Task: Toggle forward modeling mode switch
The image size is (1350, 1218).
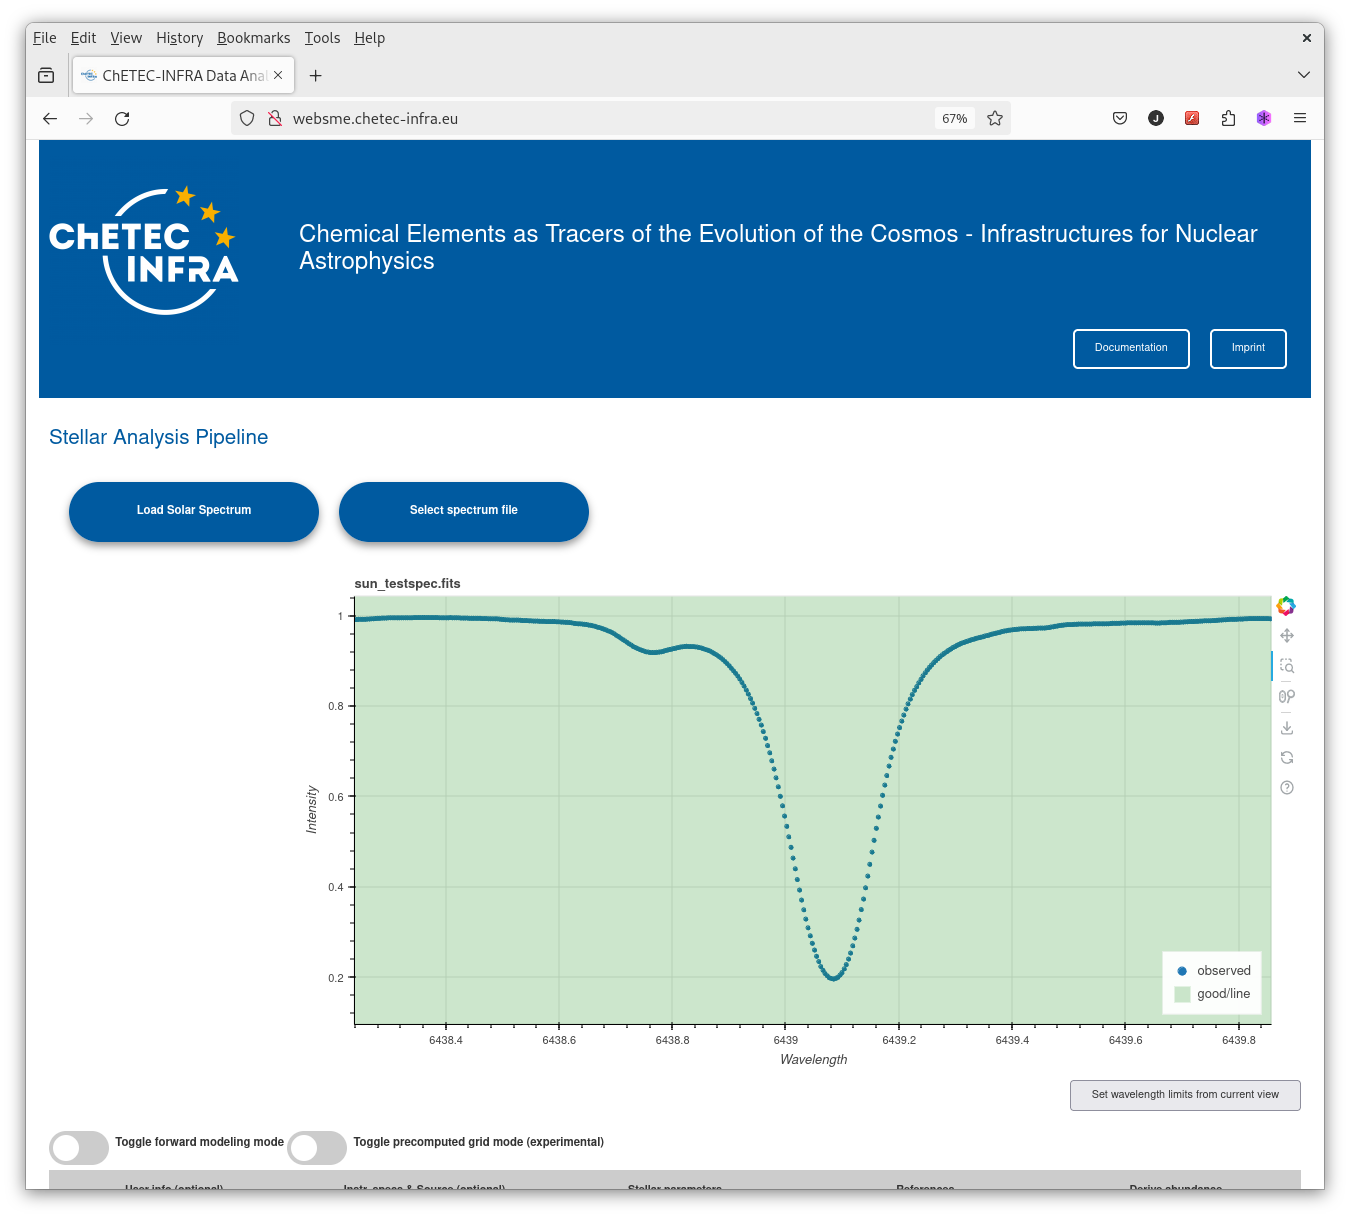Action: pyautogui.click(x=79, y=1147)
